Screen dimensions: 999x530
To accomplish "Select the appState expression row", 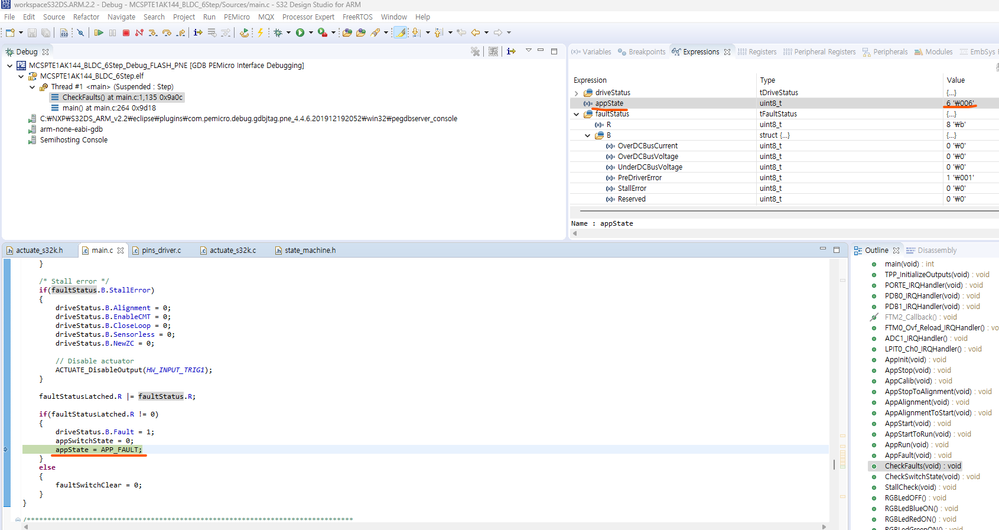I will (x=784, y=103).
